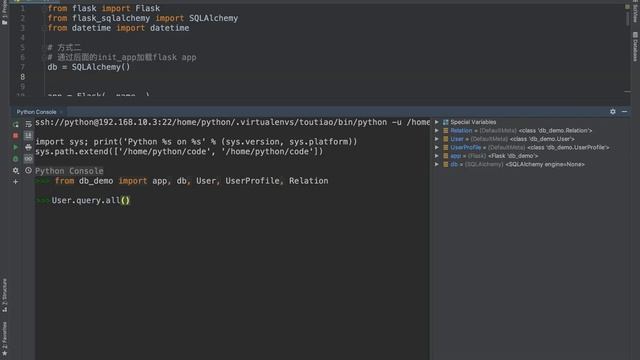Execute current statement with the green play icon
Screen dimensions: 640x360
16,147
